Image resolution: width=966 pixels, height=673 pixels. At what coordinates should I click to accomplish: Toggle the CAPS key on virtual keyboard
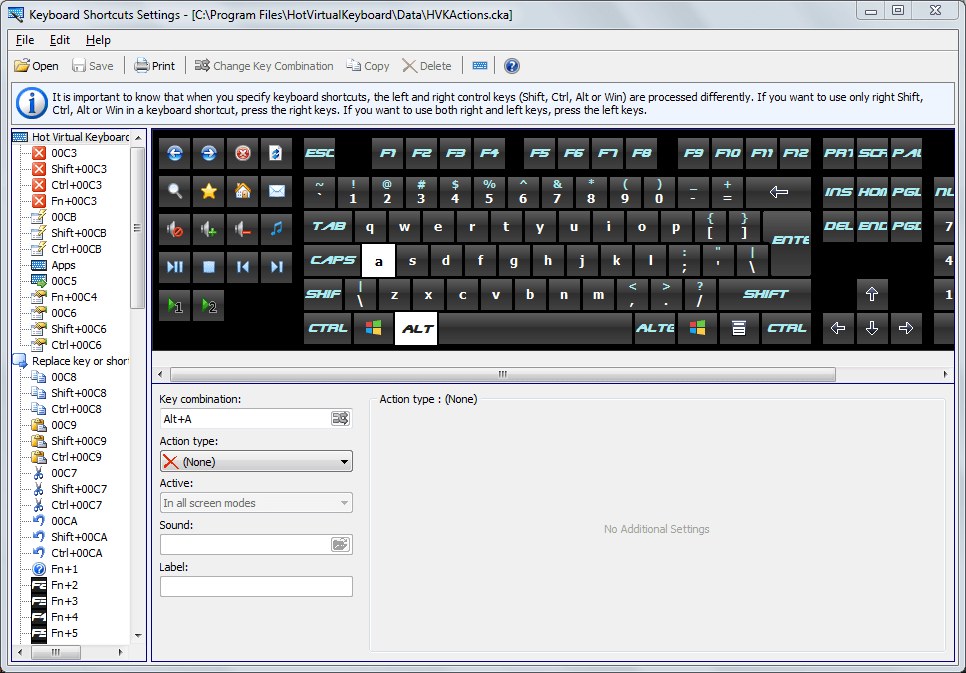(x=332, y=260)
